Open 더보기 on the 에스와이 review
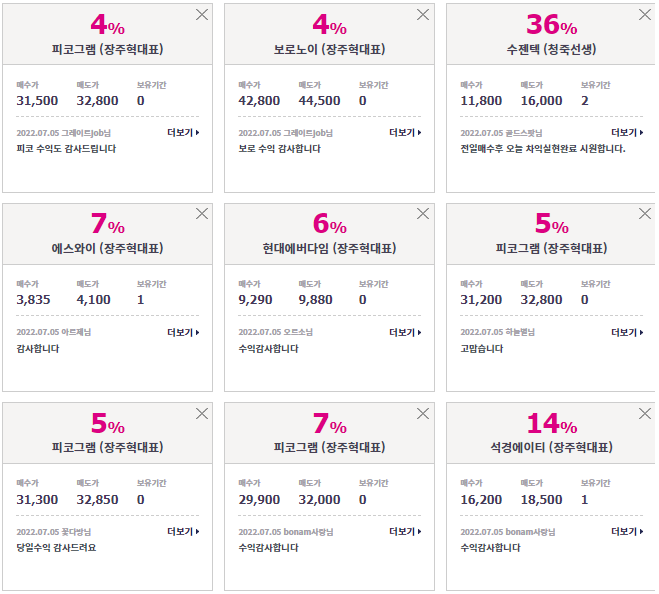This screenshot has width=659, height=594. (x=183, y=333)
